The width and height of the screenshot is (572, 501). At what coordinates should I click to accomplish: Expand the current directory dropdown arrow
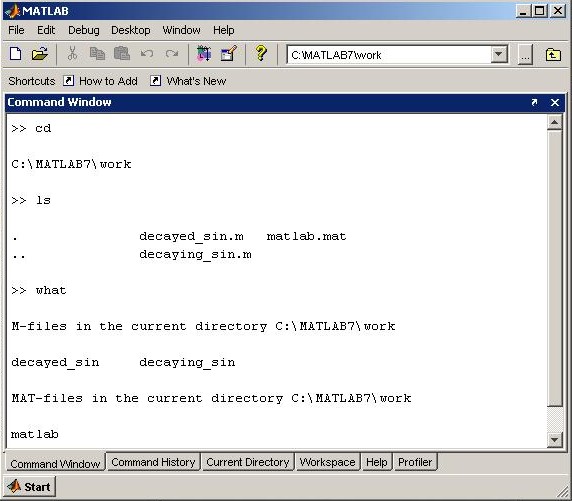[x=499, y=55]
